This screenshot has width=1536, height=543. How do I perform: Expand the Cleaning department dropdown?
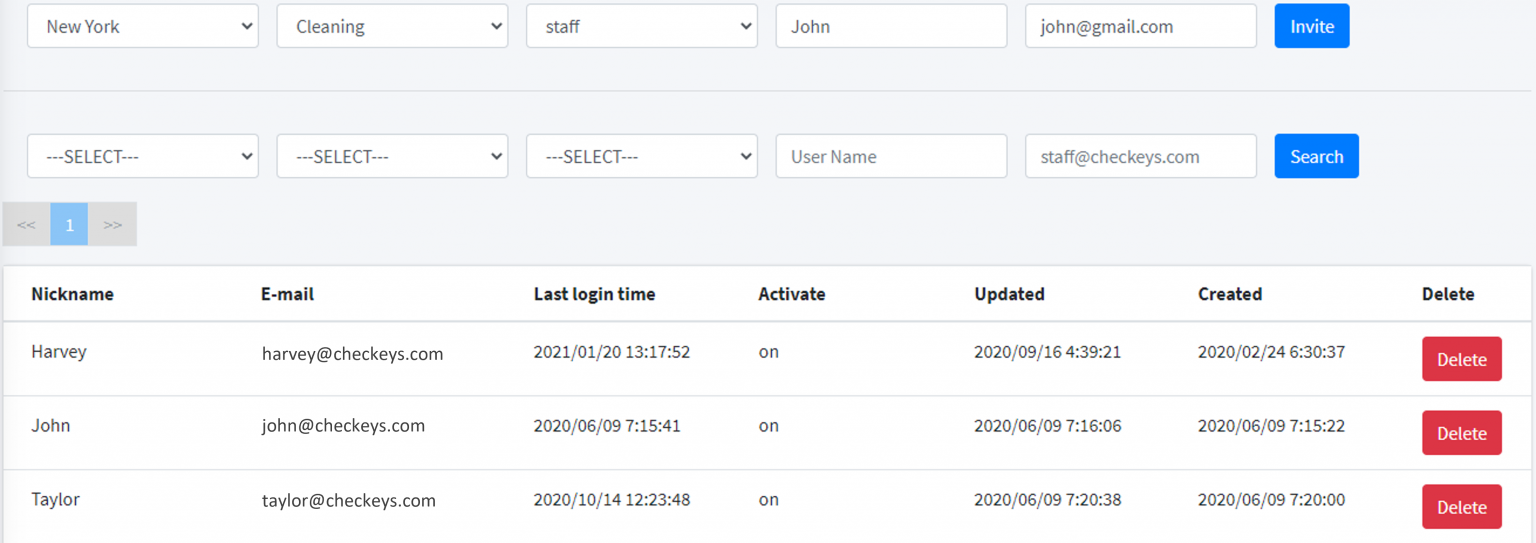(x=392, y=27)
